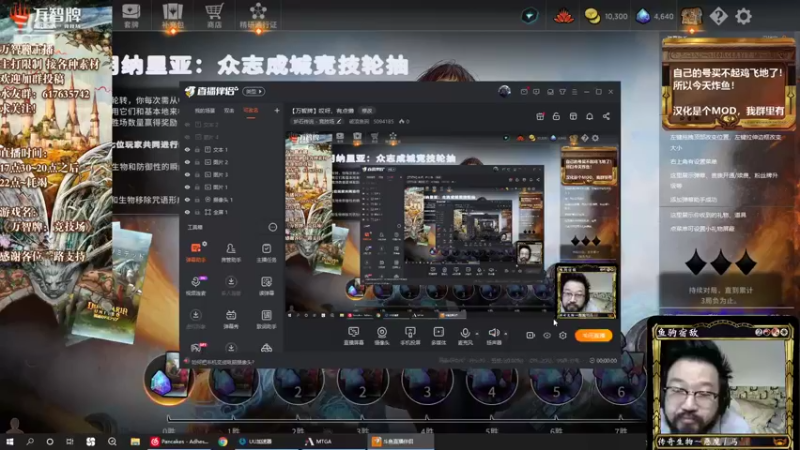The image size is (800, 450).
Task: Click the gold coins balance 10,300
Action: point(606,16)
